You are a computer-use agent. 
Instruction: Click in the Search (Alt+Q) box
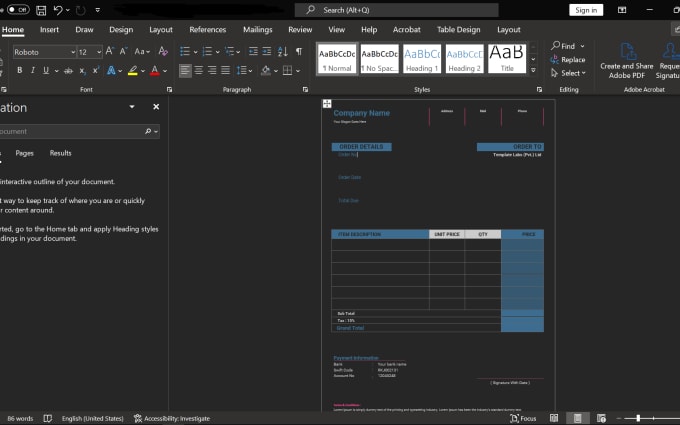point(396,10)
